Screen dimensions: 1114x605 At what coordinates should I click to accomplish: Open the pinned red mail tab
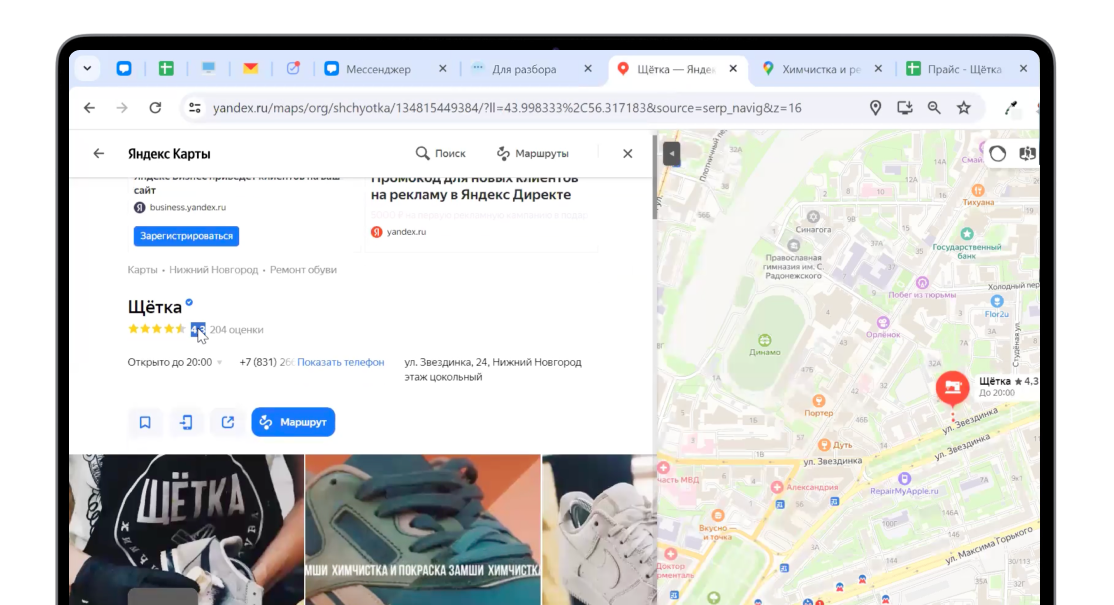[250, 69]
